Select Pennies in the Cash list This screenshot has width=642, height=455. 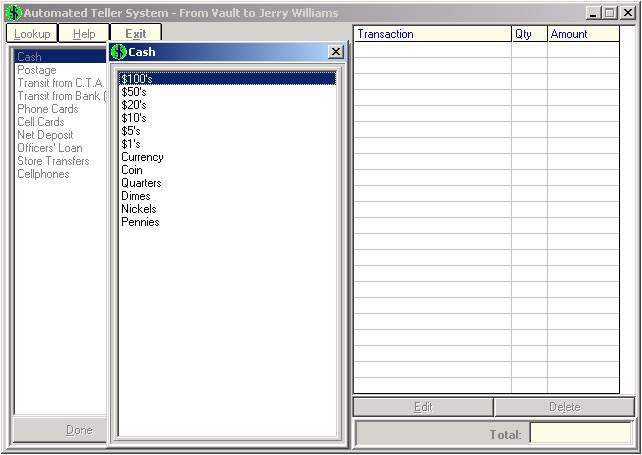click(140, 222)
